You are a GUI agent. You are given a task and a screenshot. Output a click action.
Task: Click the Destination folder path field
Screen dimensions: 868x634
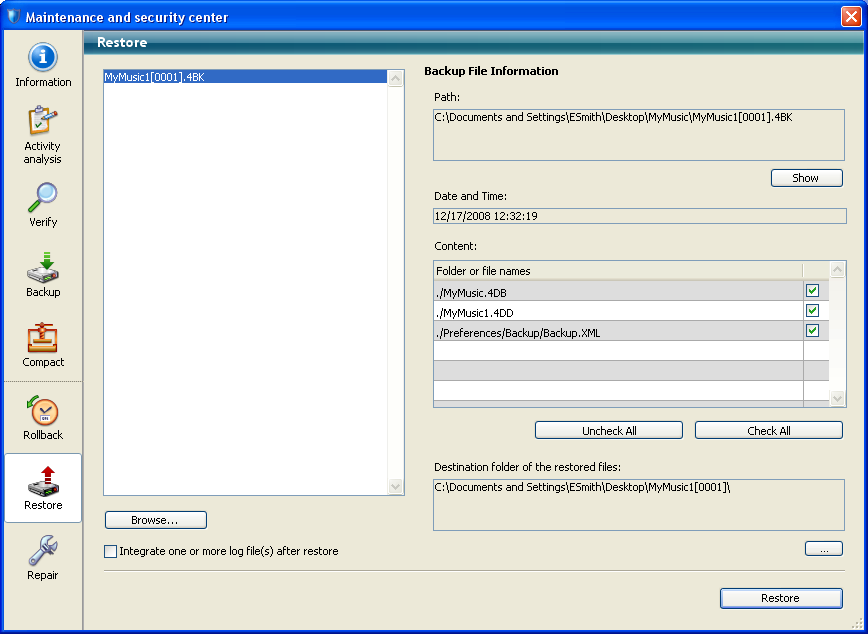point(638,504)
